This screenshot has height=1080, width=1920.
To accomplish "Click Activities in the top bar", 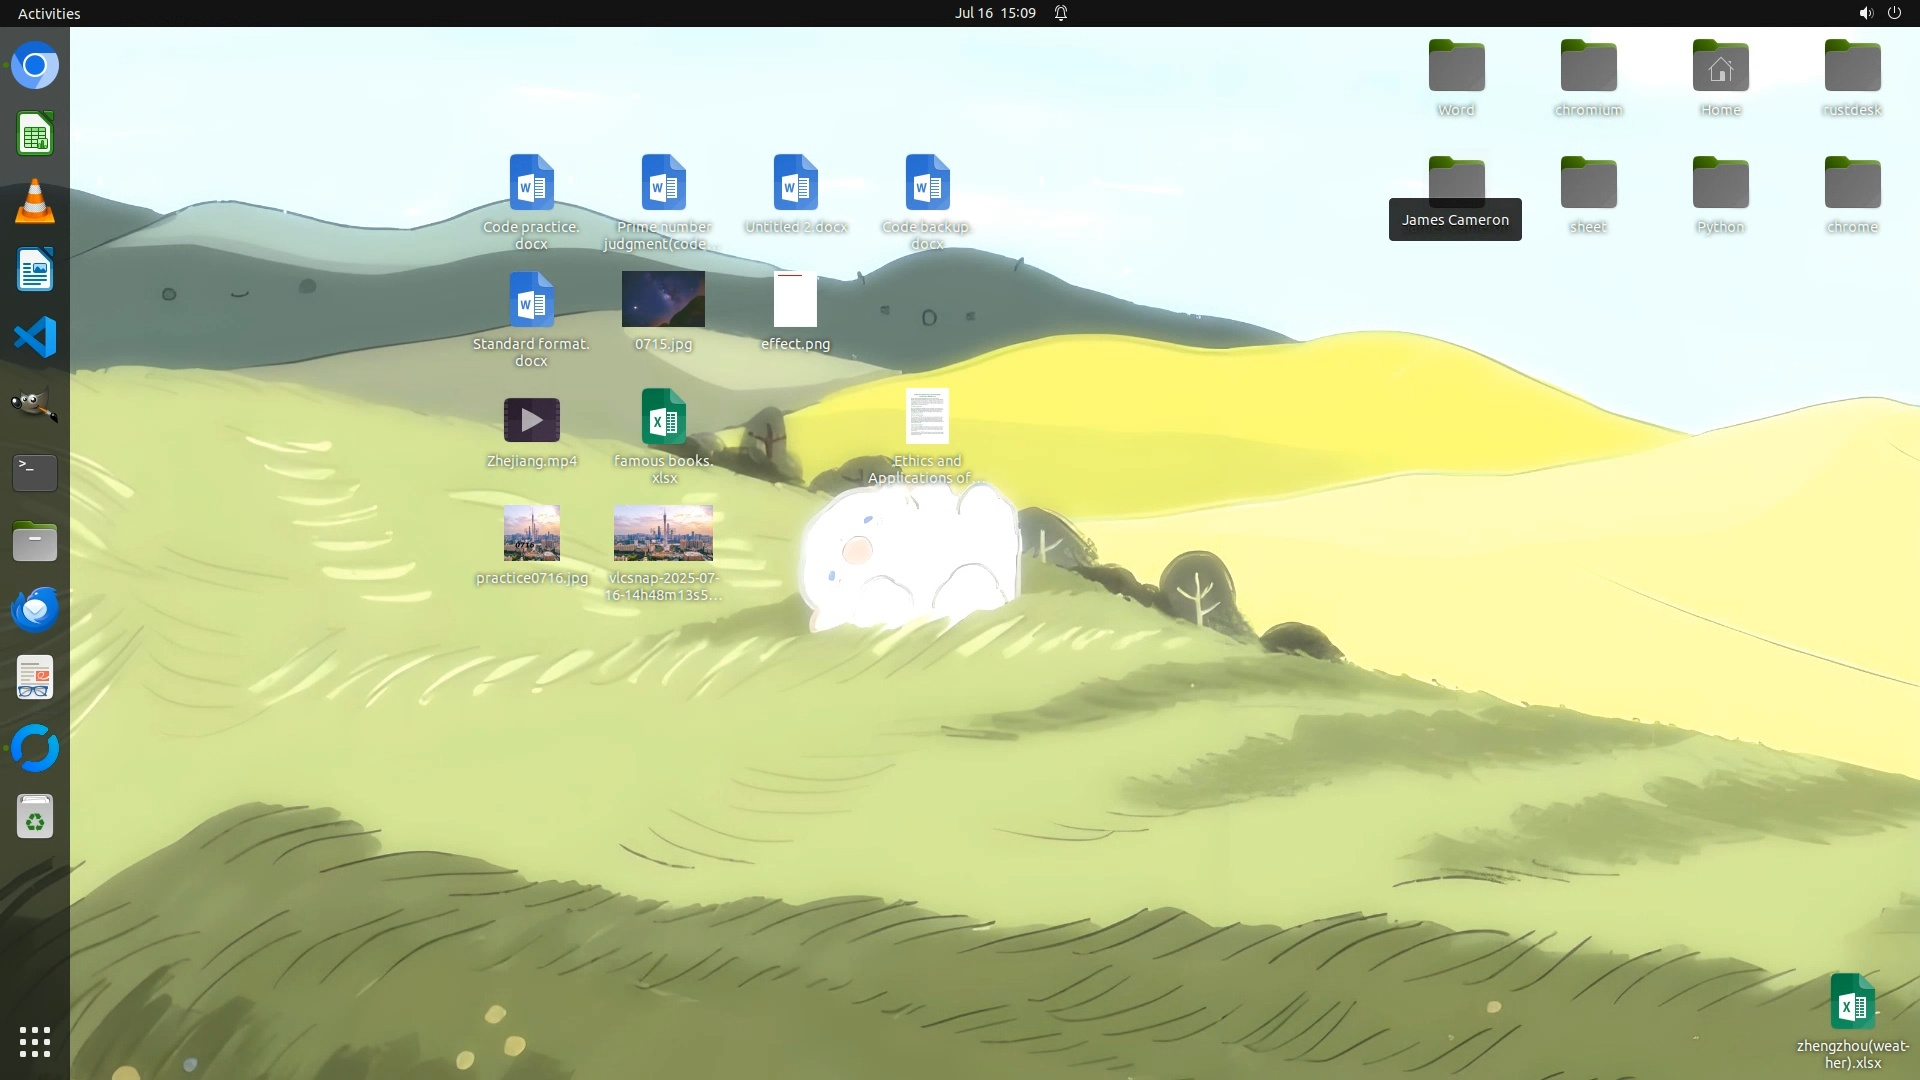I will (49, 13).
